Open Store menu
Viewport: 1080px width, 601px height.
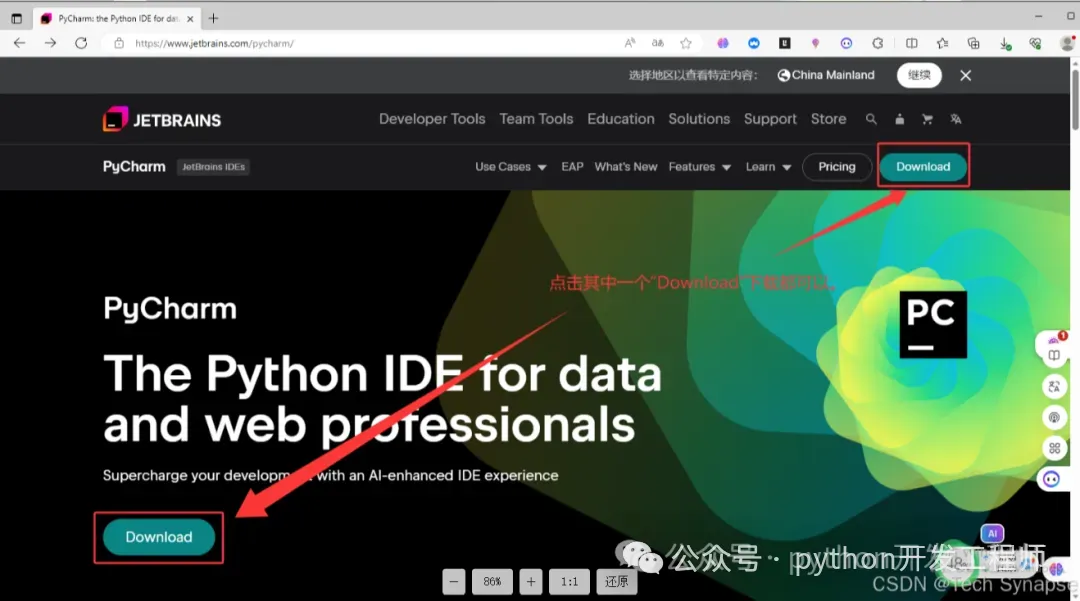pos(828,119)
